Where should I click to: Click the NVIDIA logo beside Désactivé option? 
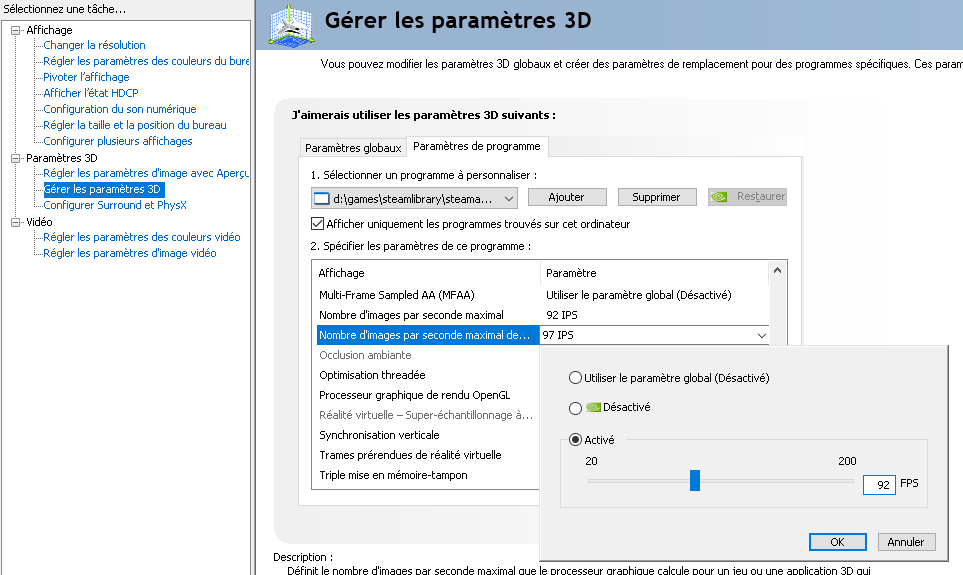(x=592, y=408)
